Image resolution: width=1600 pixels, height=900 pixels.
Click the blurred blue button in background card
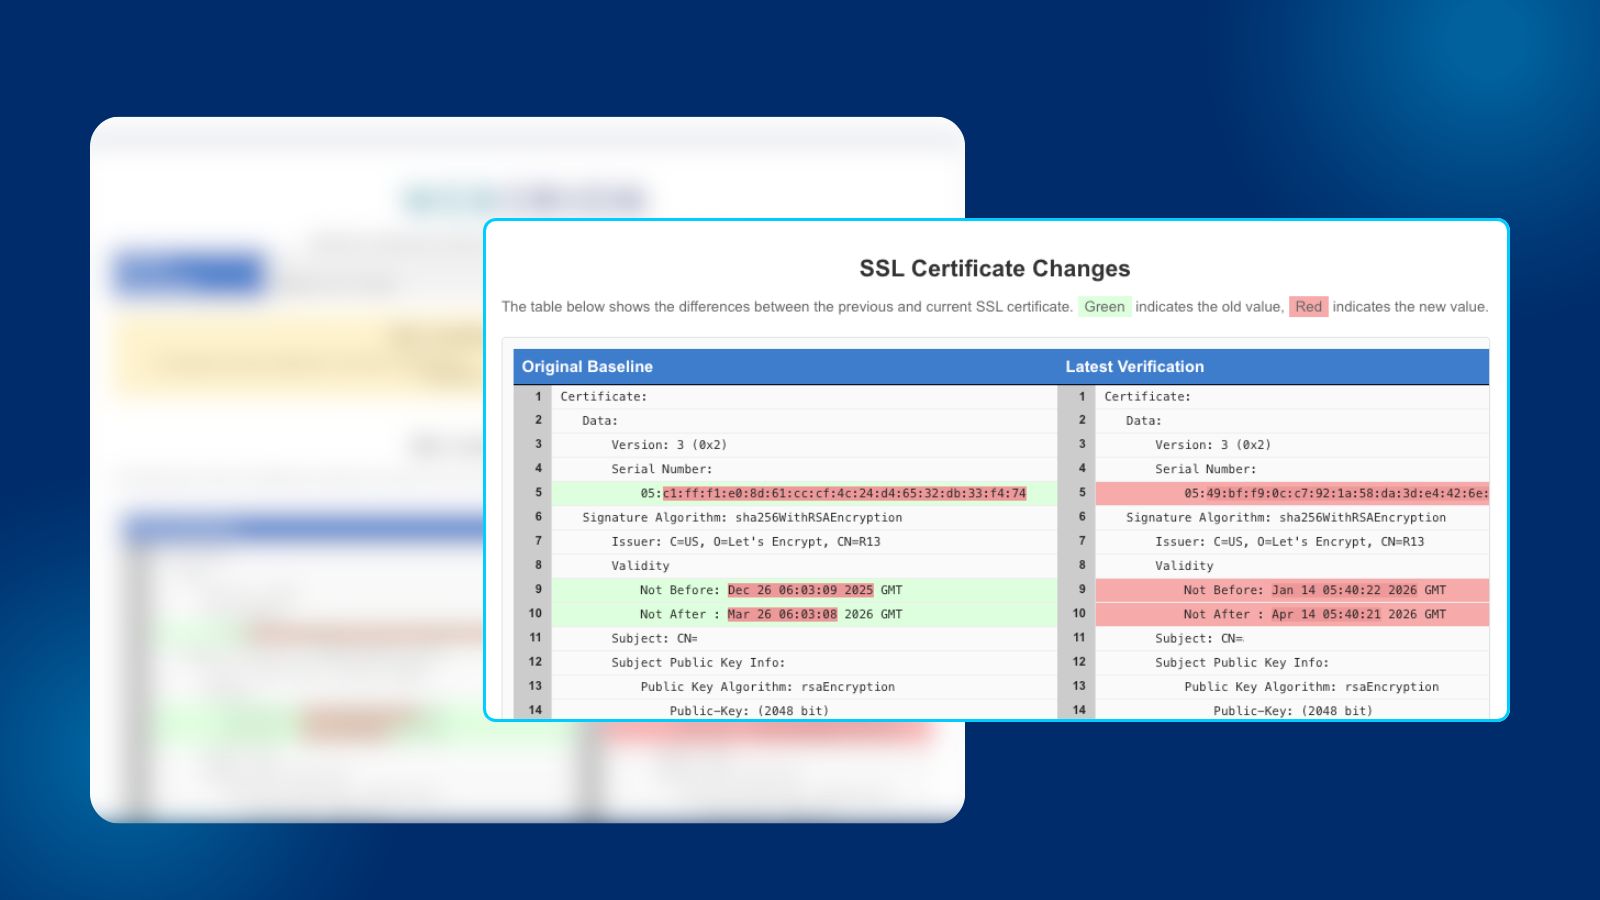point(189,273)
